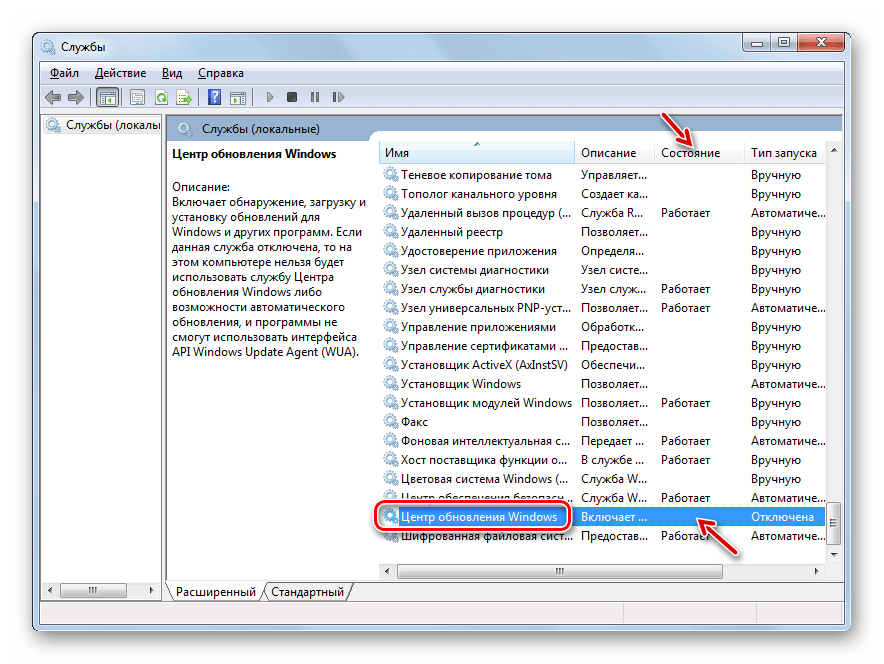Click the blue Help toolbar icon
Viewport: 884px width, 664px height.
pyautogui.click(x=214, y=97)
